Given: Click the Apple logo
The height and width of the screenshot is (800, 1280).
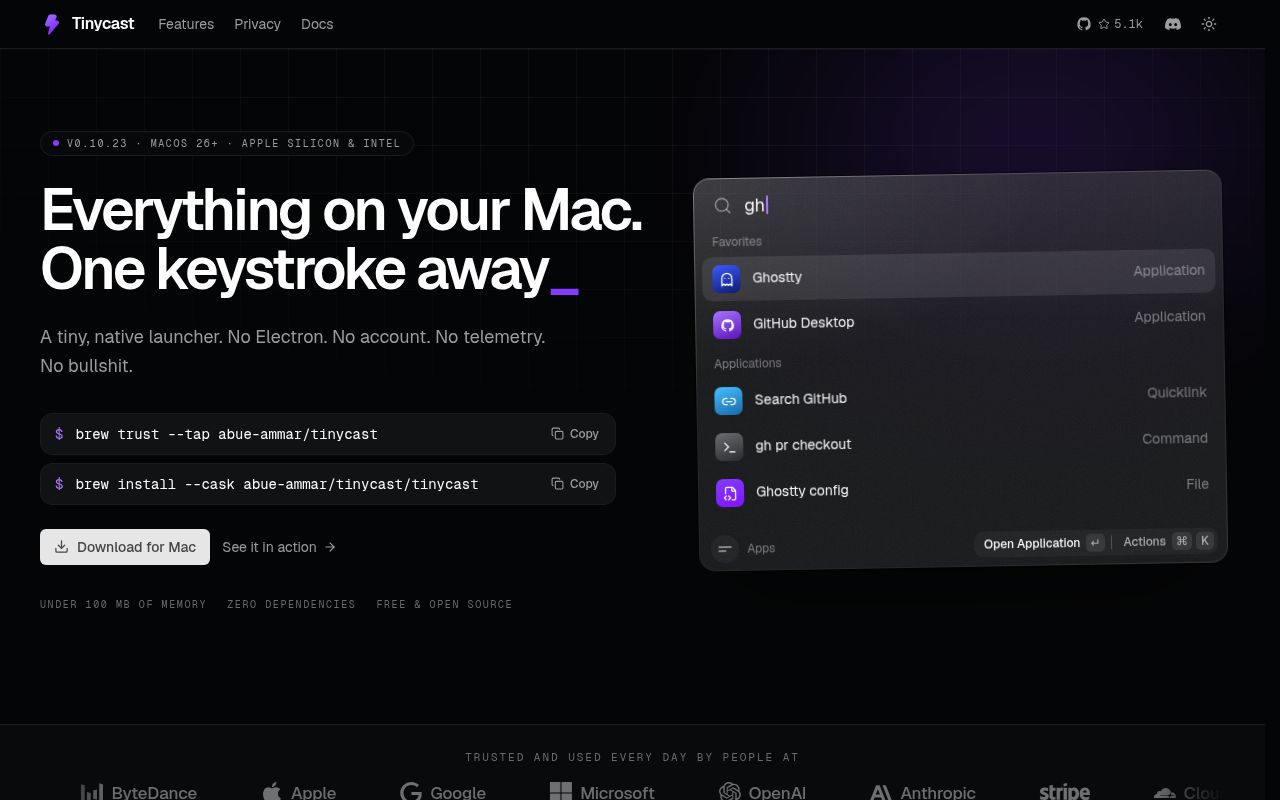Looking at the screenshot, I should tap(299, 793).
